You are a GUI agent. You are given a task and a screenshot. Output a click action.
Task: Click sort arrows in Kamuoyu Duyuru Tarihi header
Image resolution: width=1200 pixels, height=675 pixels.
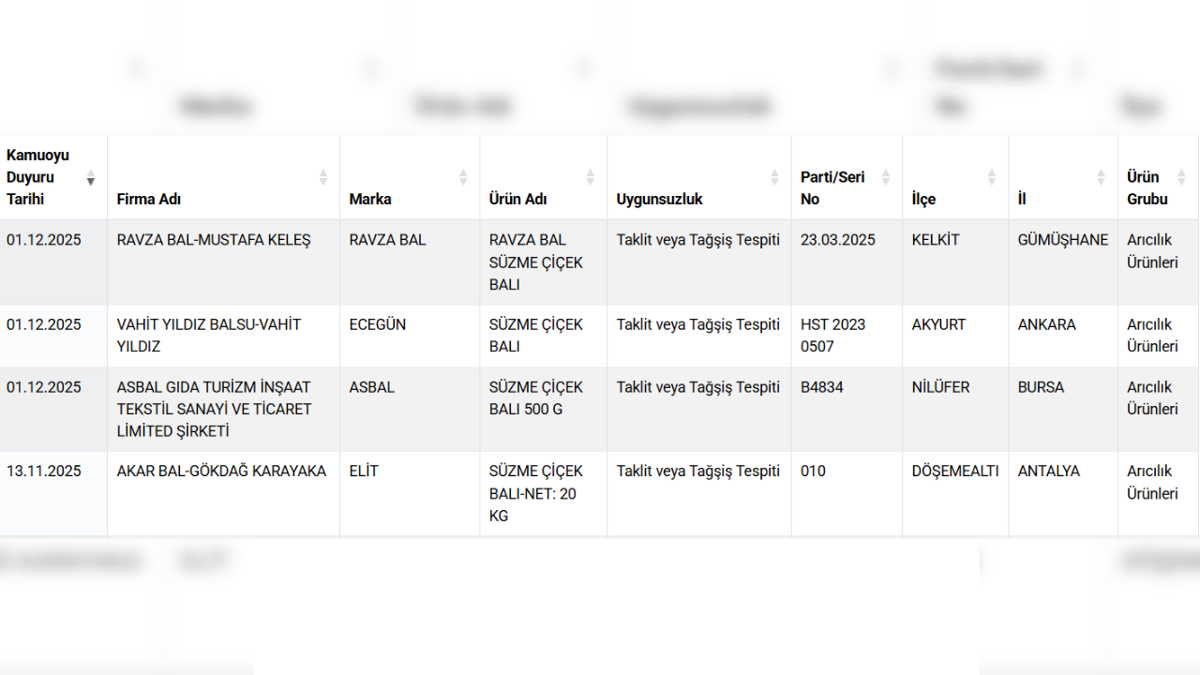(x=91, y=178)
